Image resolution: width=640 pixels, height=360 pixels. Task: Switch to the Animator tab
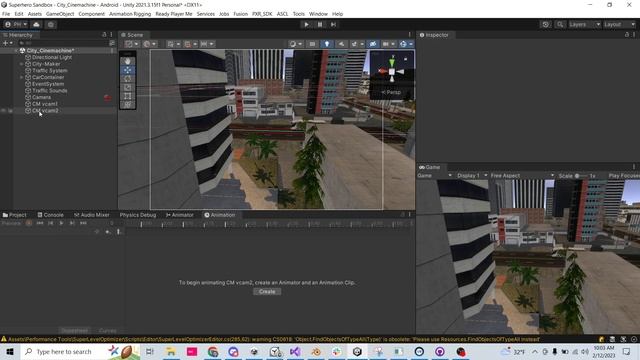coord(180,215)
